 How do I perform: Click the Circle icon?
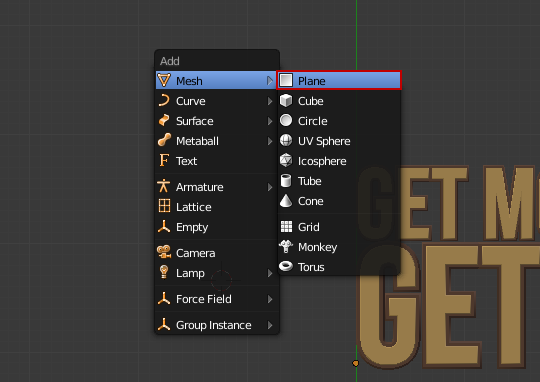coord(286,120)
